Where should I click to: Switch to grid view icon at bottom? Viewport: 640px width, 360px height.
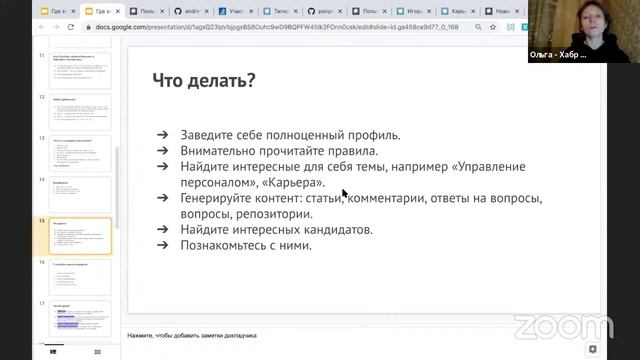click(98, 352)
